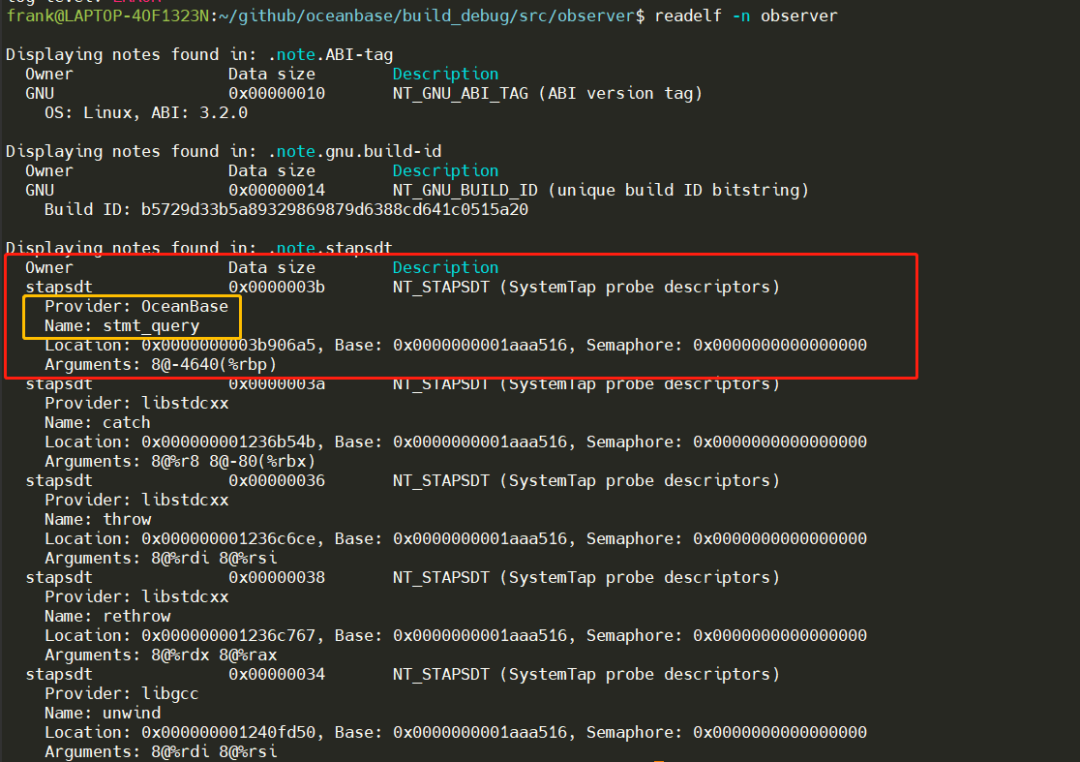Click the Description header under .note.gnu.build-id
The height and width of the screenshot is (762, 1080).
pos(446,171)
